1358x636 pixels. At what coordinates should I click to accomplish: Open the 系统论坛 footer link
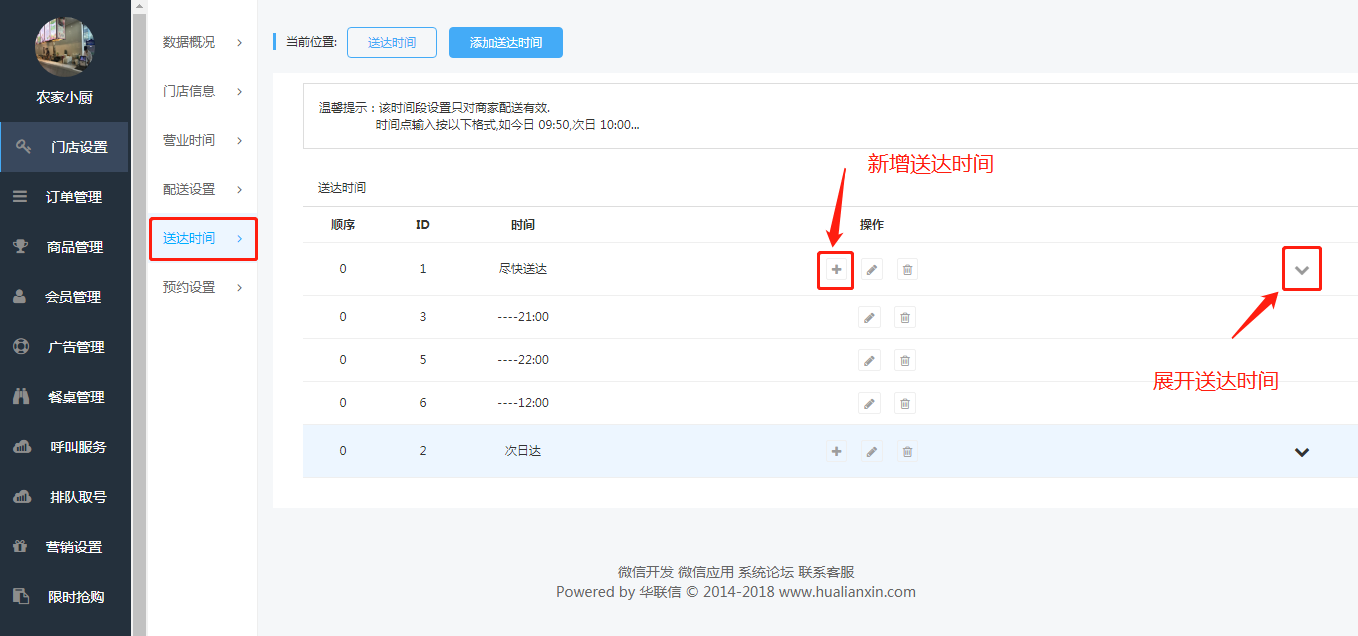(x=766, y=572)
